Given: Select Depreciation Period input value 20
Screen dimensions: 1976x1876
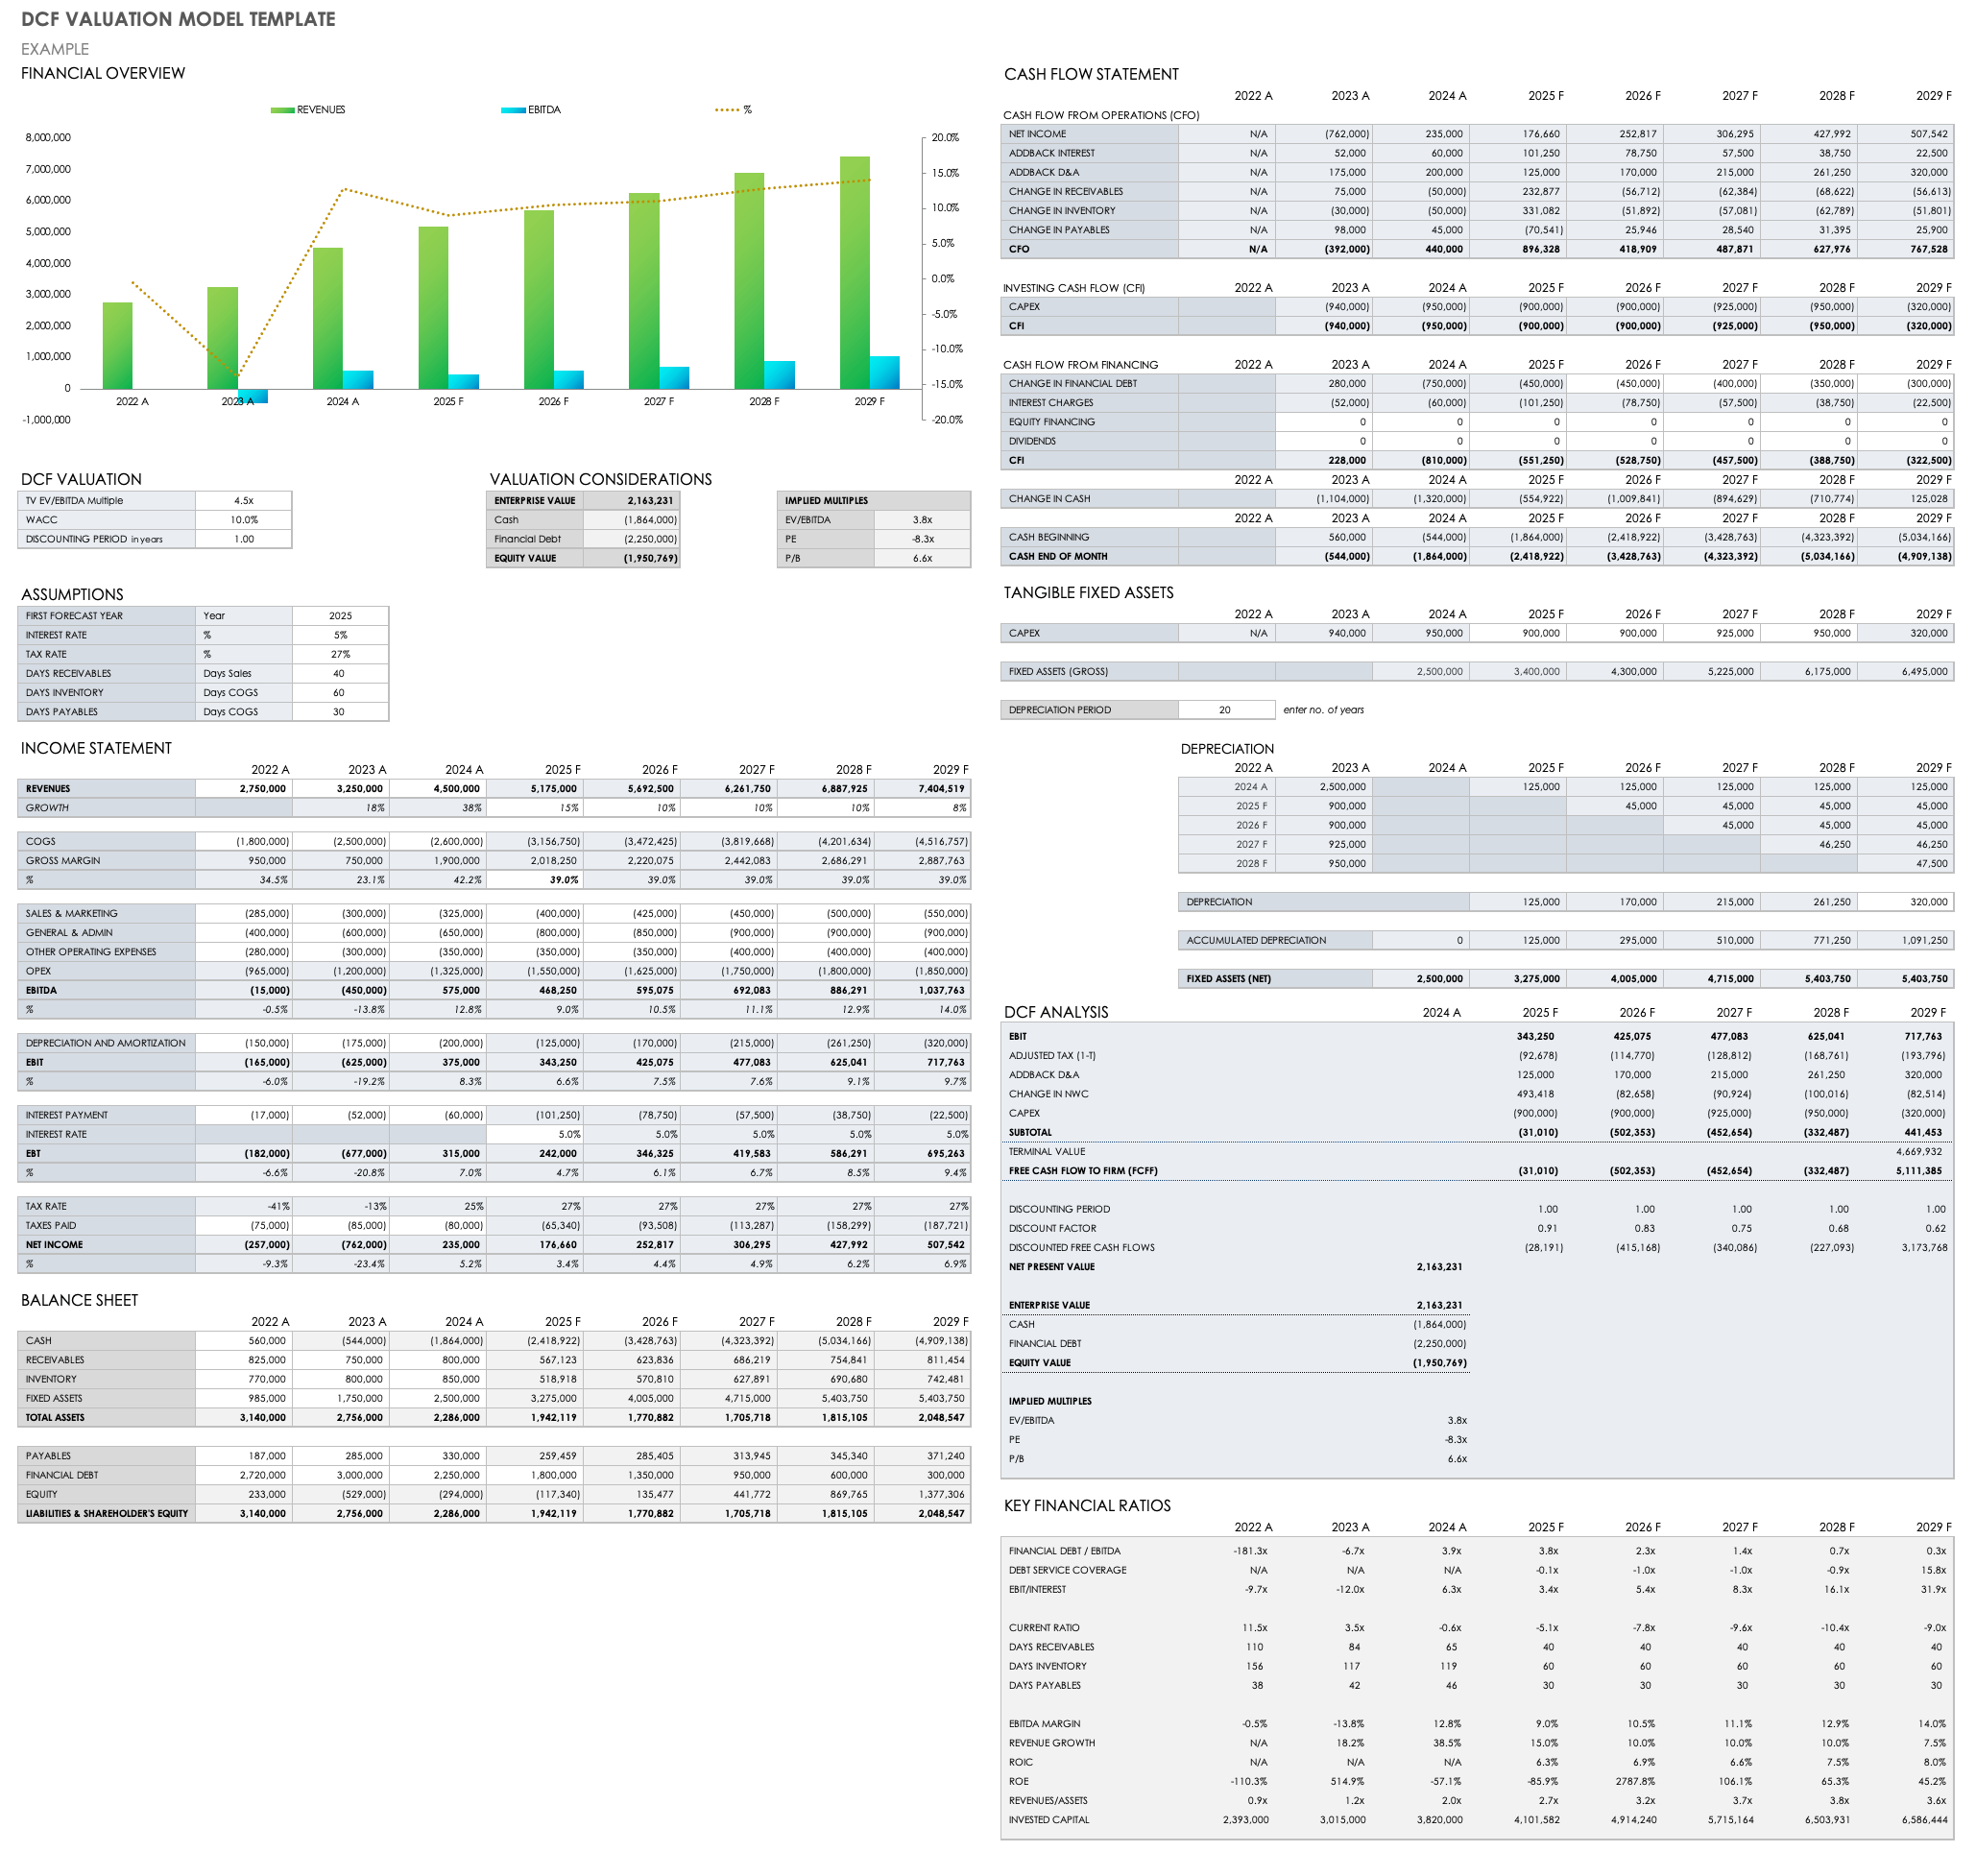Looking at the screenshot, I should tap(1226, 710).
